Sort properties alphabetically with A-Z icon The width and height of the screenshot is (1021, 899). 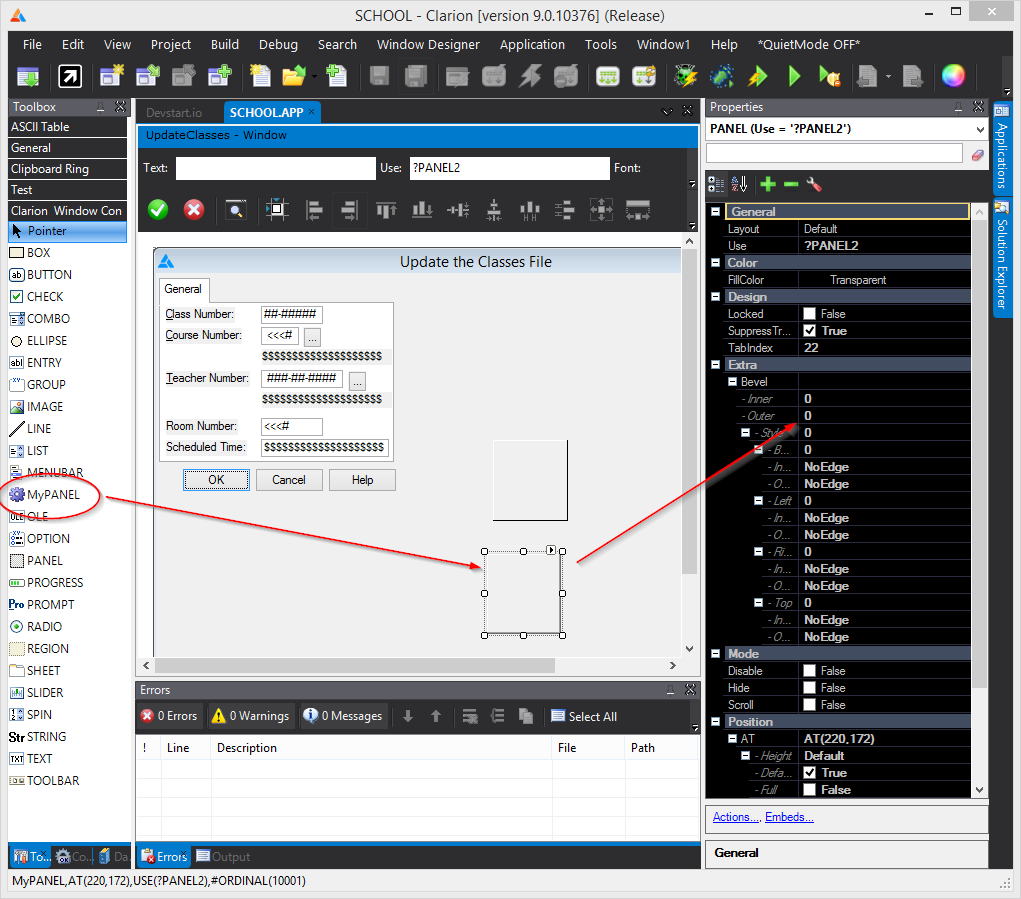740,184
